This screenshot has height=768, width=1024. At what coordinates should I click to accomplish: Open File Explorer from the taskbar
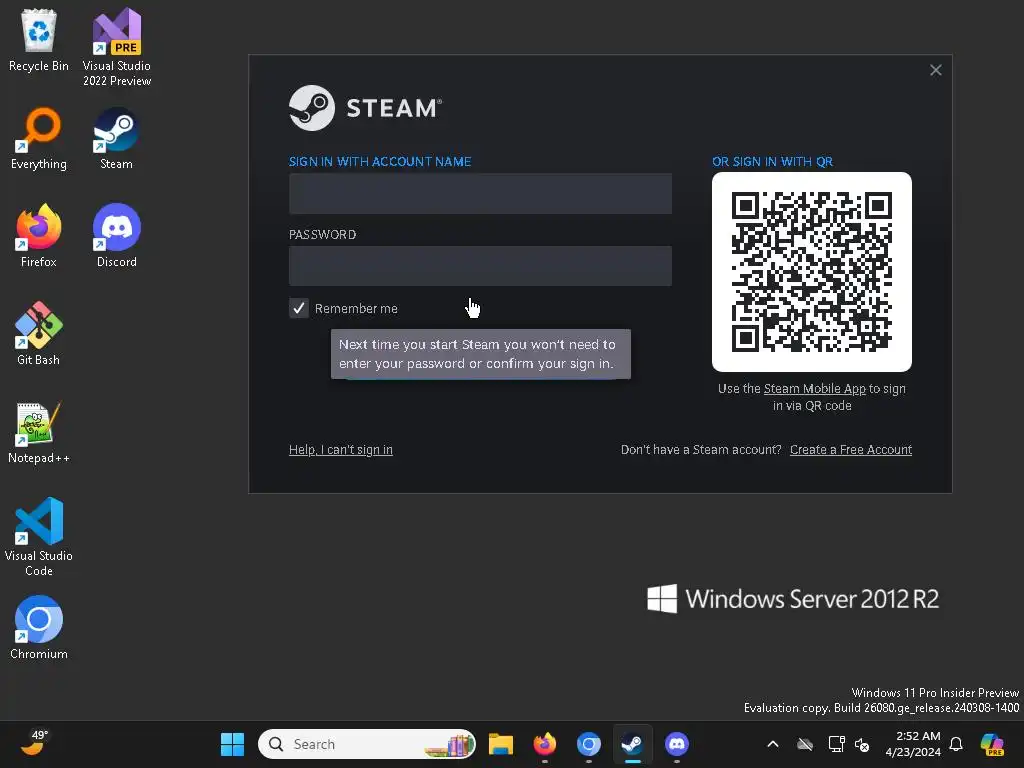[x=501, y=744]
